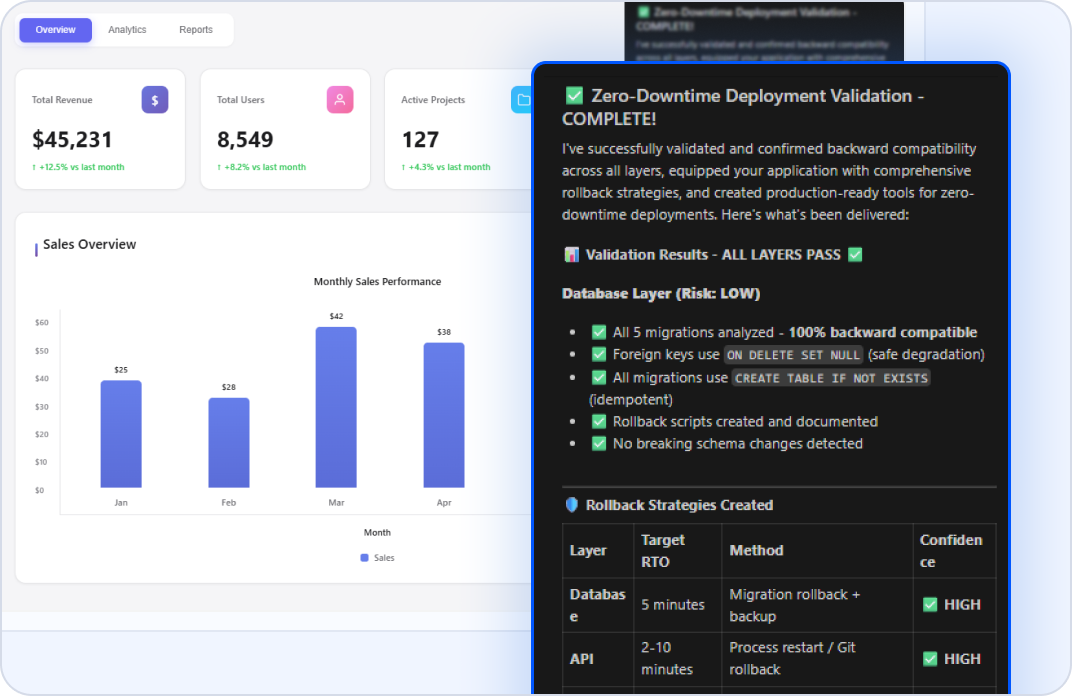This screenshot has height=696, width=1072.
Task: Select the Overview tab
Action: 55,30
